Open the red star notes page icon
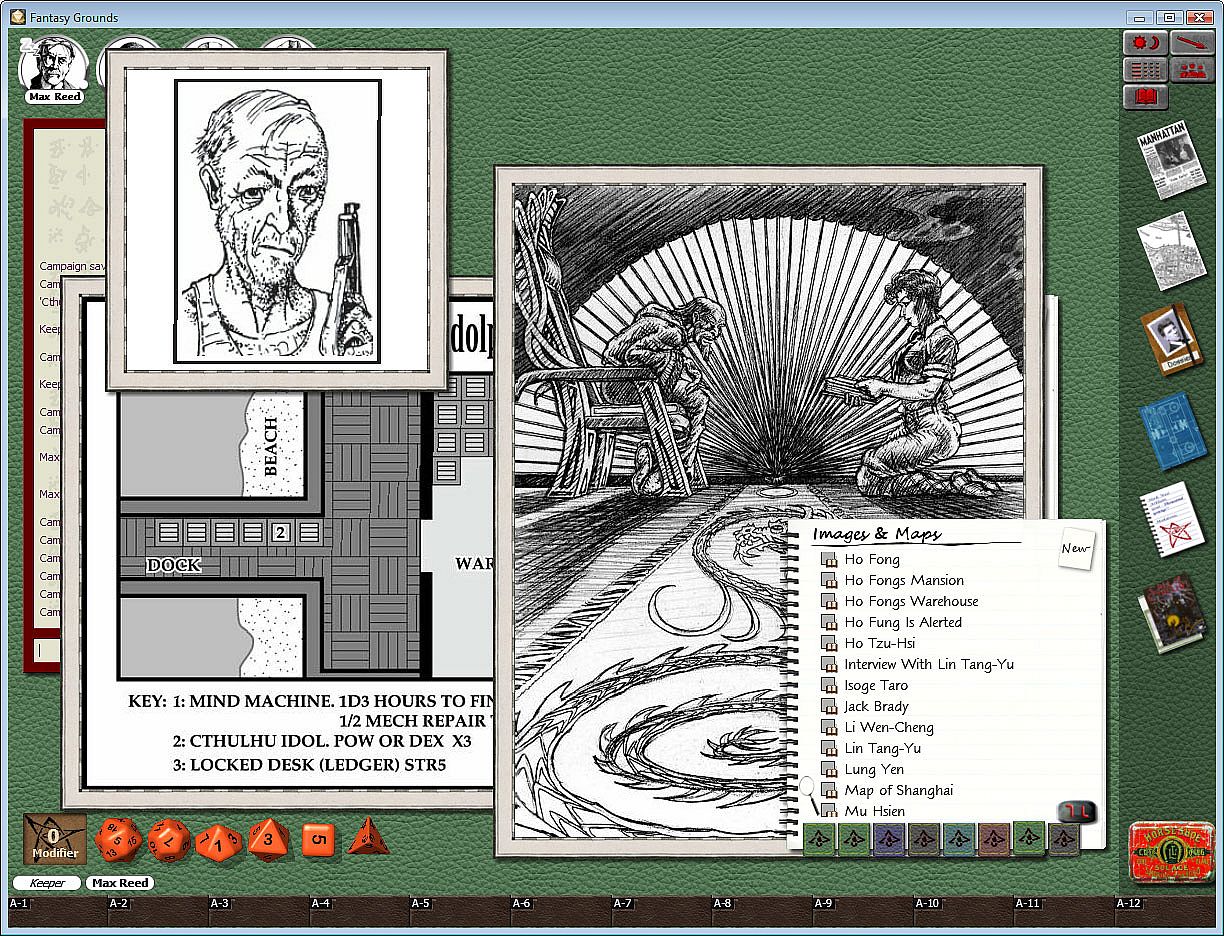The image size is (1224, 936). 1171,520
